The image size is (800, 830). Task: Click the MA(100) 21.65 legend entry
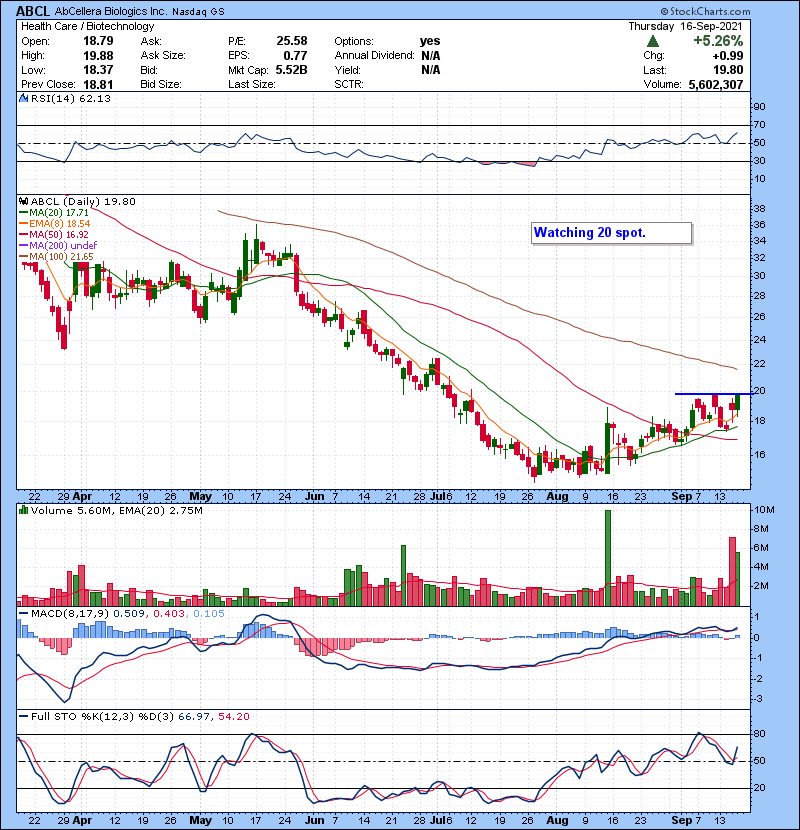56,257
